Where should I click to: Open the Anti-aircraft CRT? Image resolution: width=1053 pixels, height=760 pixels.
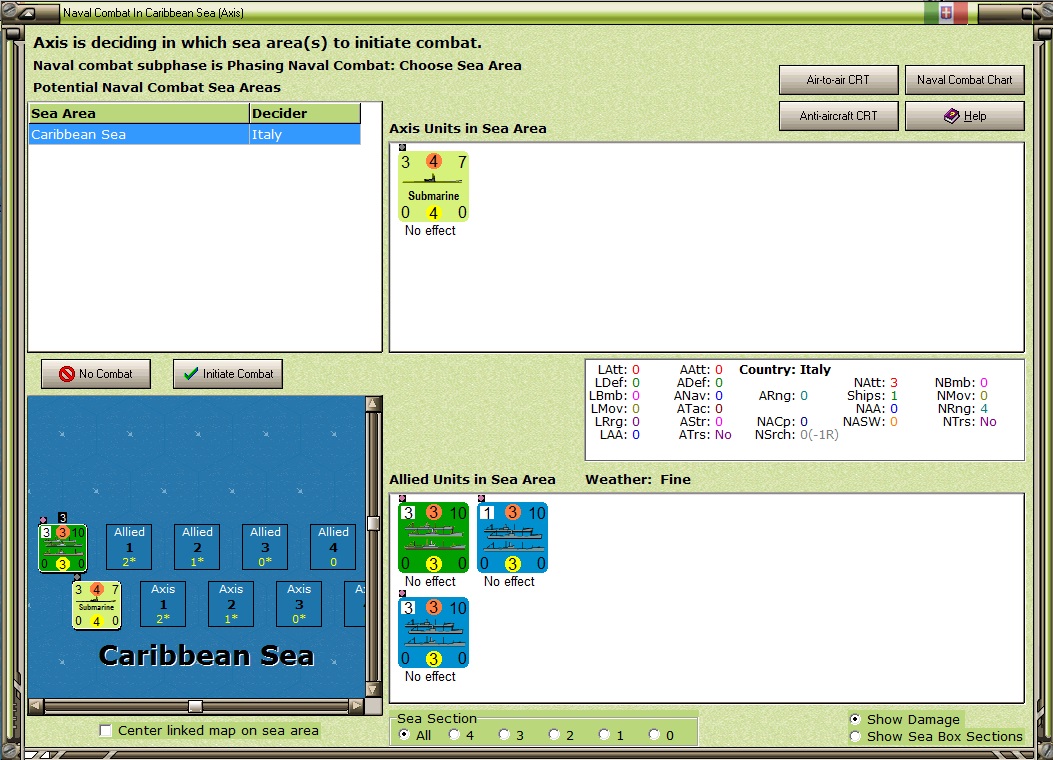pos(838,116)
